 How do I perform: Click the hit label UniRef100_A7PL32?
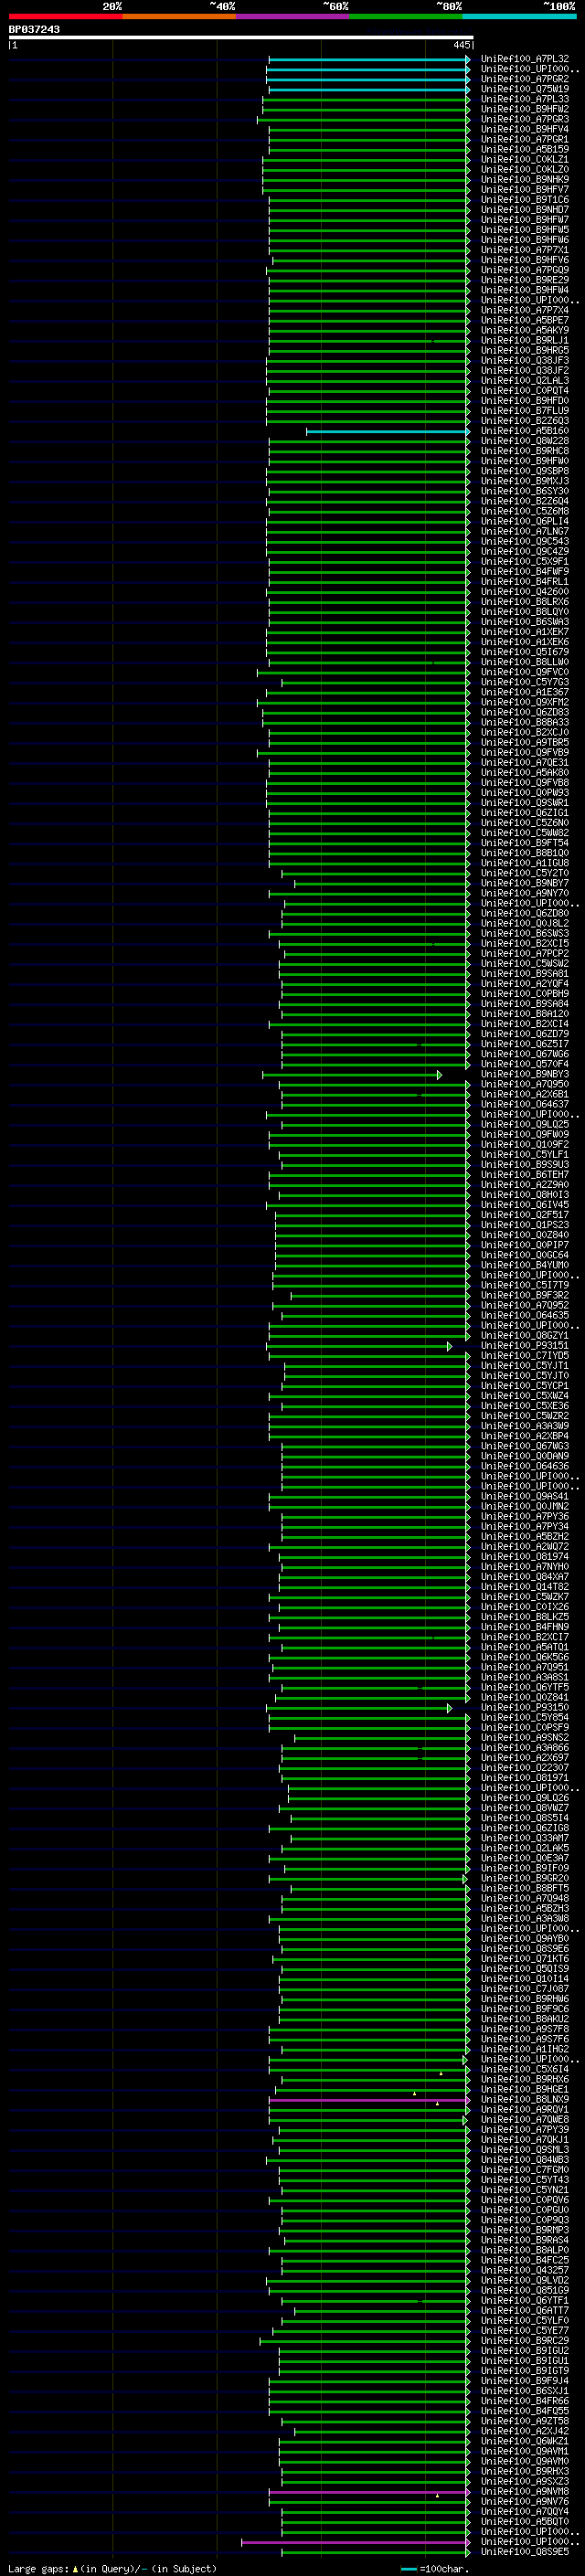(x=524, y=59)
